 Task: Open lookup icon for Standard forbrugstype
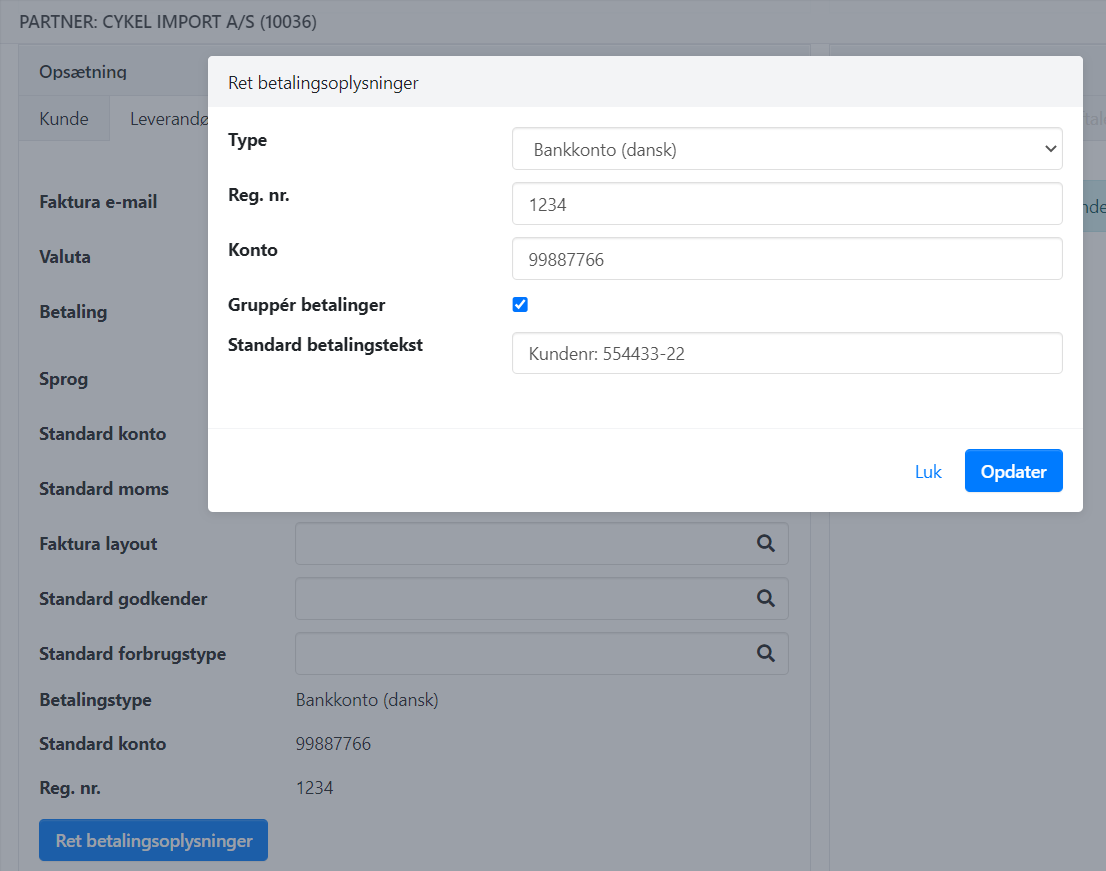point(765,653)
